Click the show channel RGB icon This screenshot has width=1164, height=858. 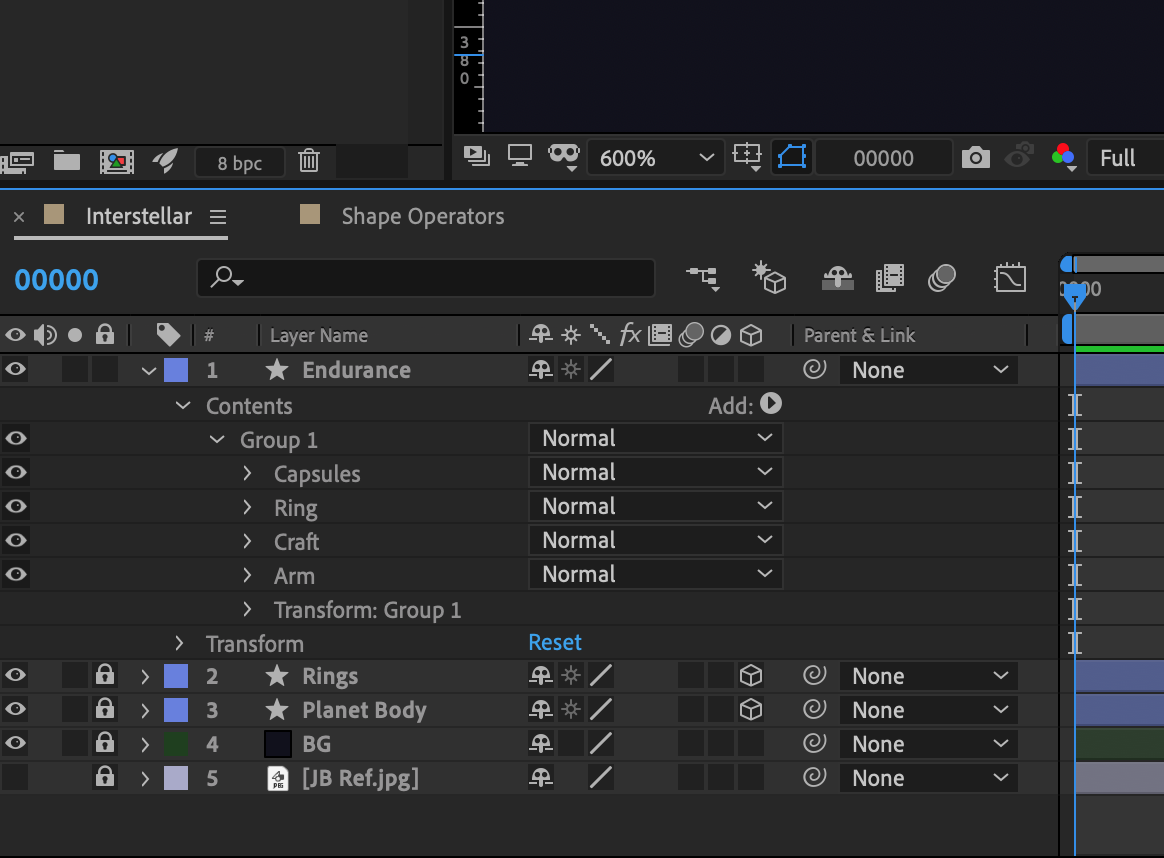pos(1062,157)
